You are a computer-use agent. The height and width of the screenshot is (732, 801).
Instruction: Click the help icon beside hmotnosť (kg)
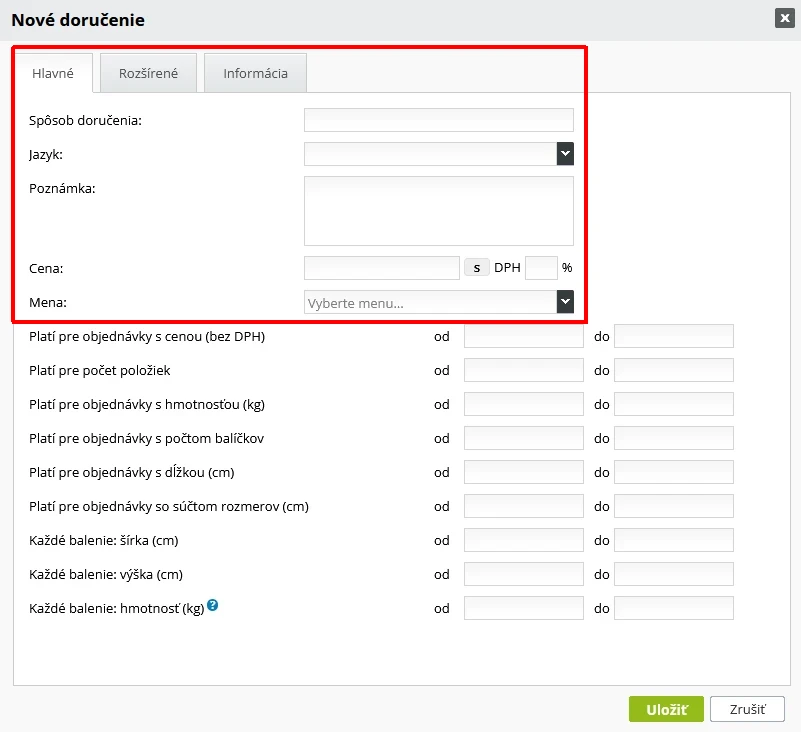pyautogui.click(x=212, y=606)
